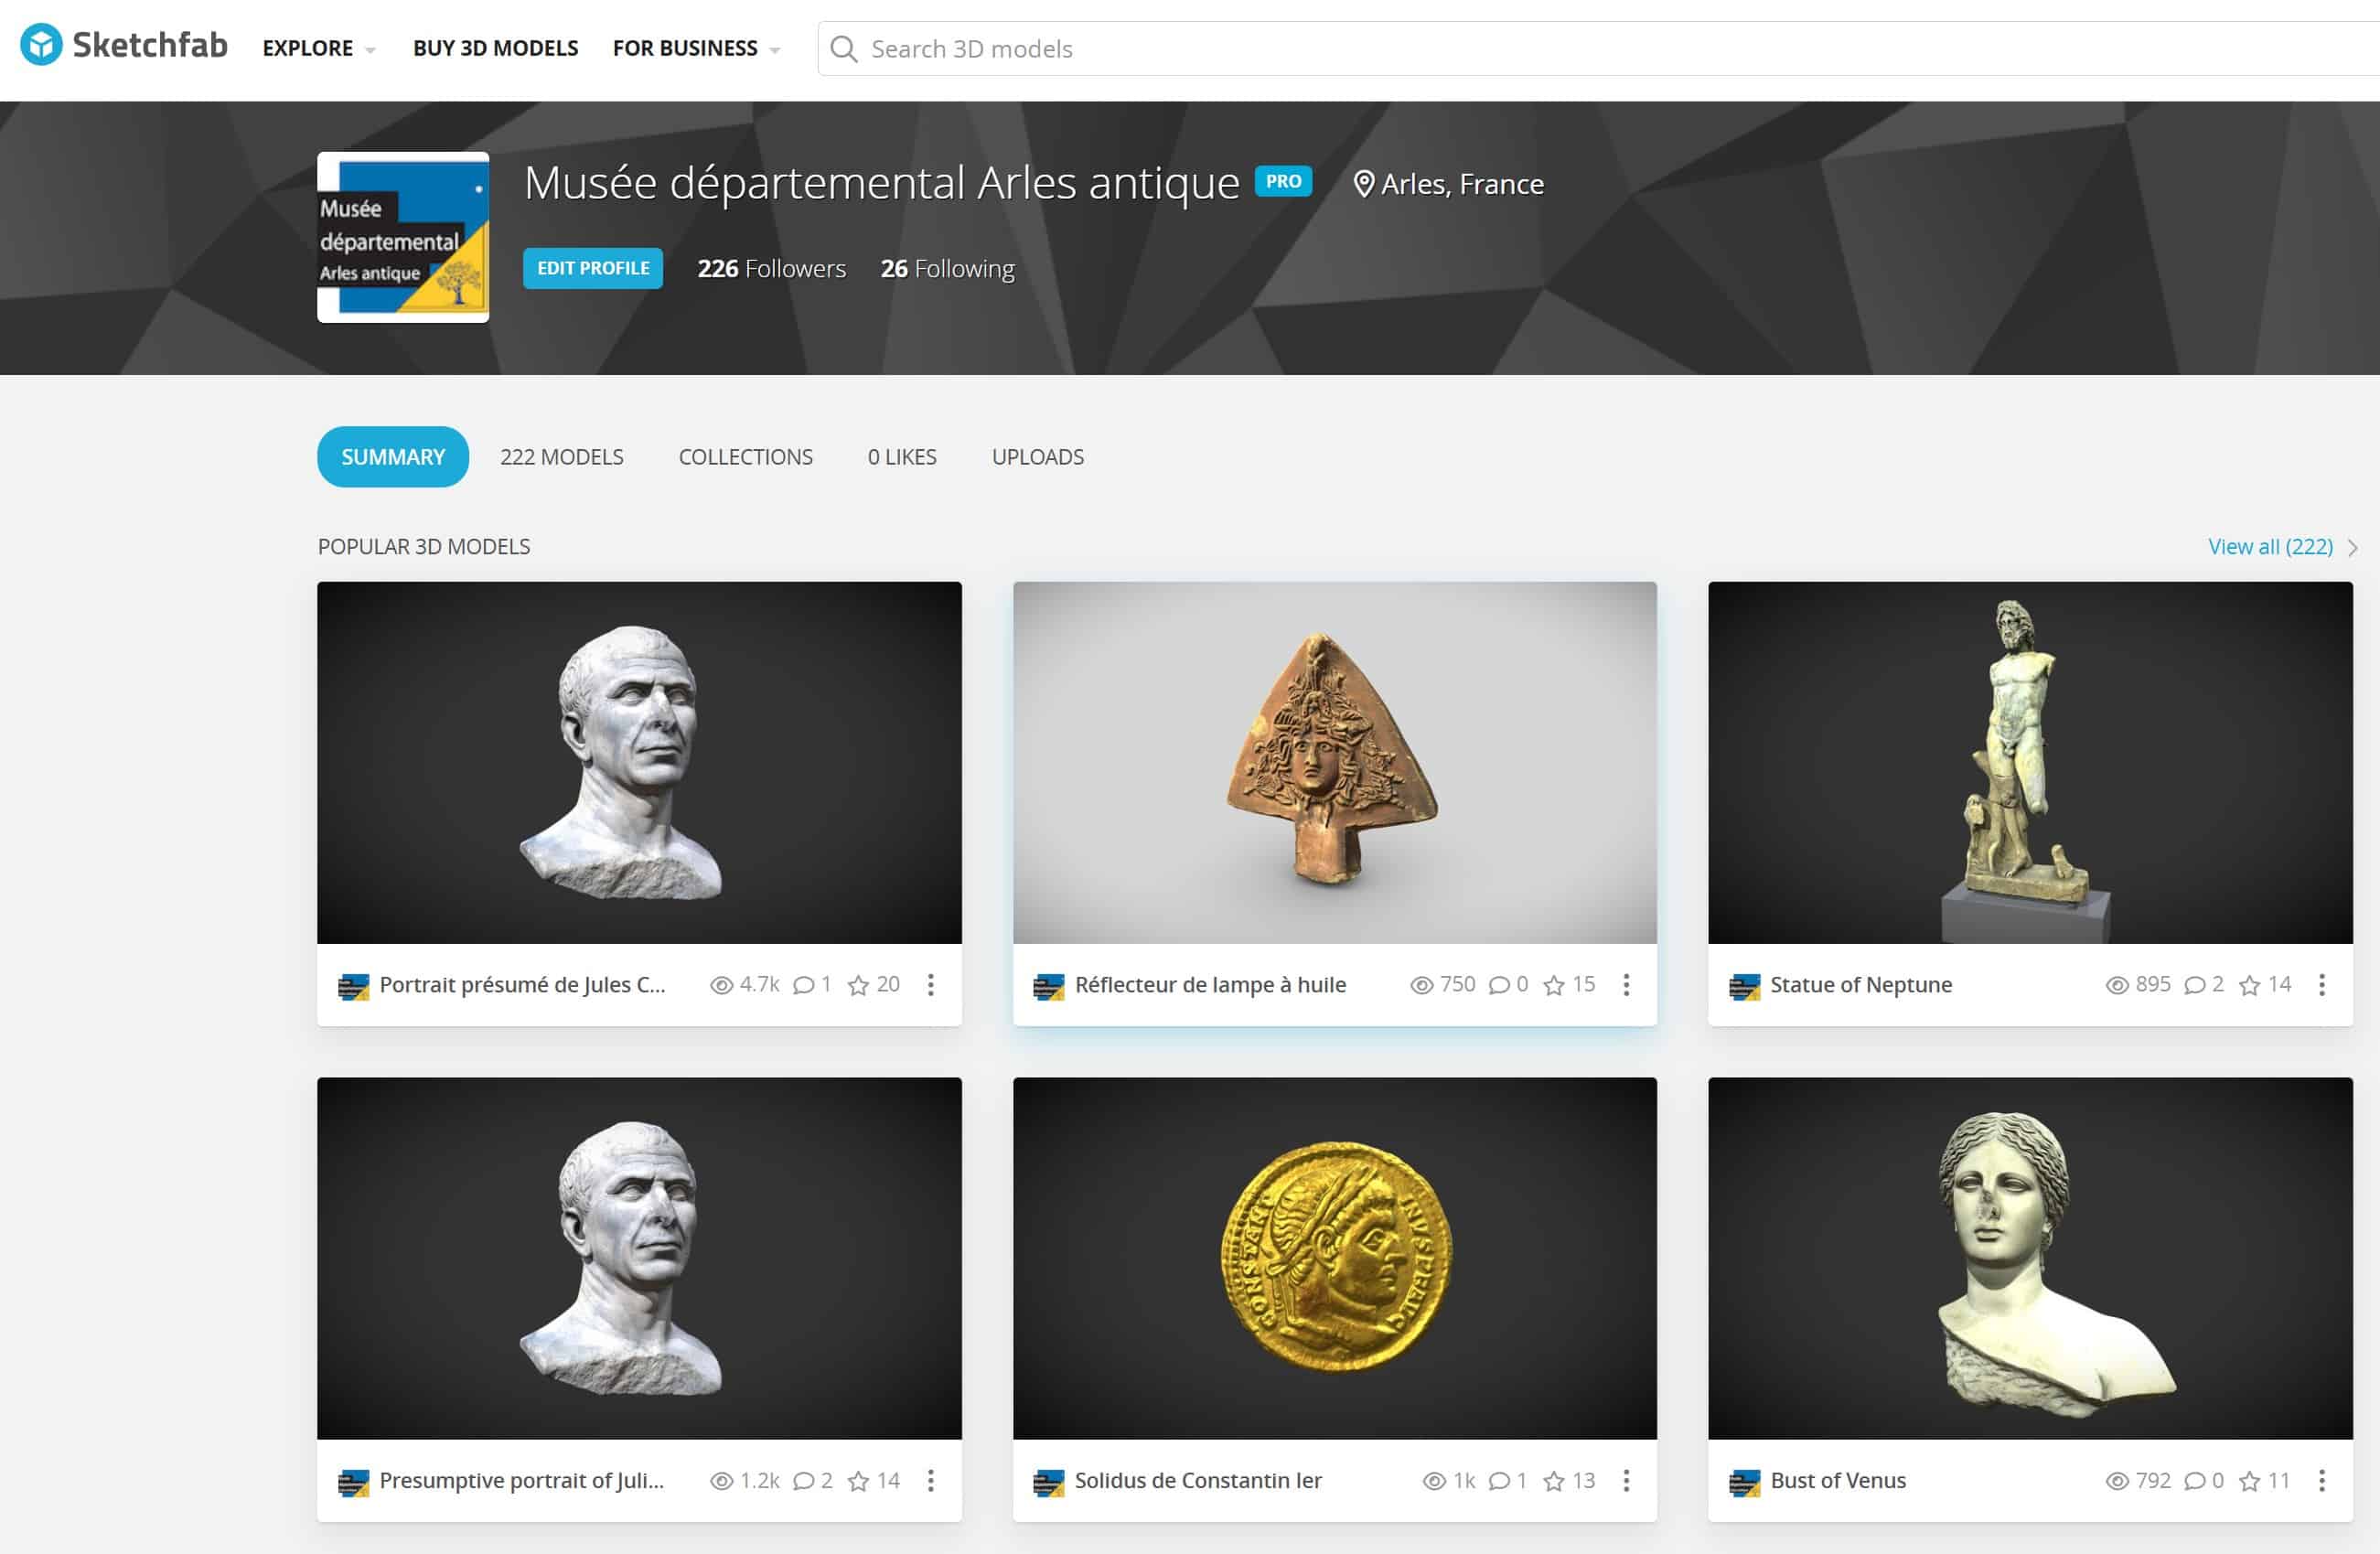The image size is (2380, 1554).
Task: Open three-dot menu for Bust of Venus
Action: (x=2321, y=1481)
